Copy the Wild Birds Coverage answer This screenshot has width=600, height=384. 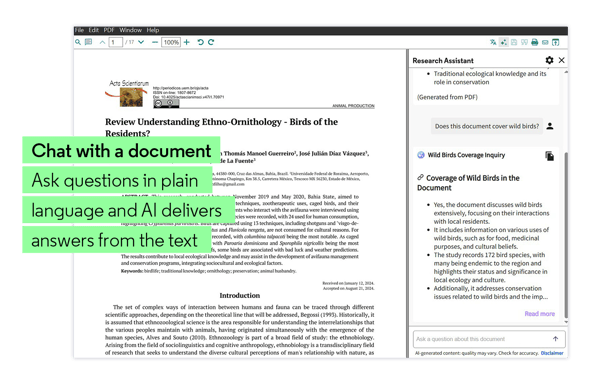[x=549, y=156]
